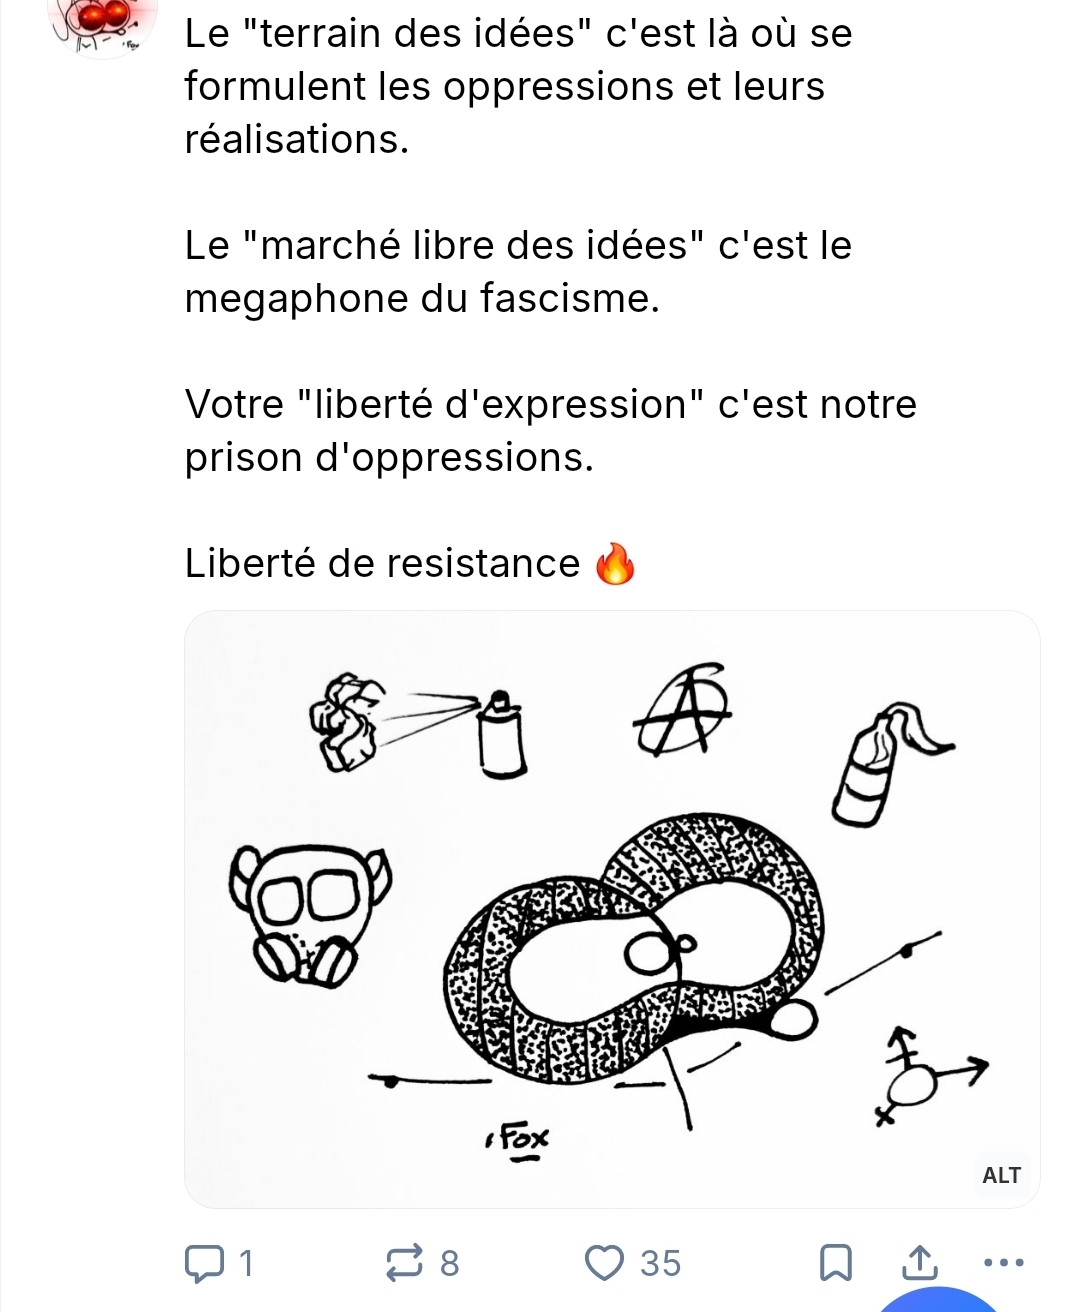
Task: Share the post with the upload arrow icon
Action: click(920, 1262)
